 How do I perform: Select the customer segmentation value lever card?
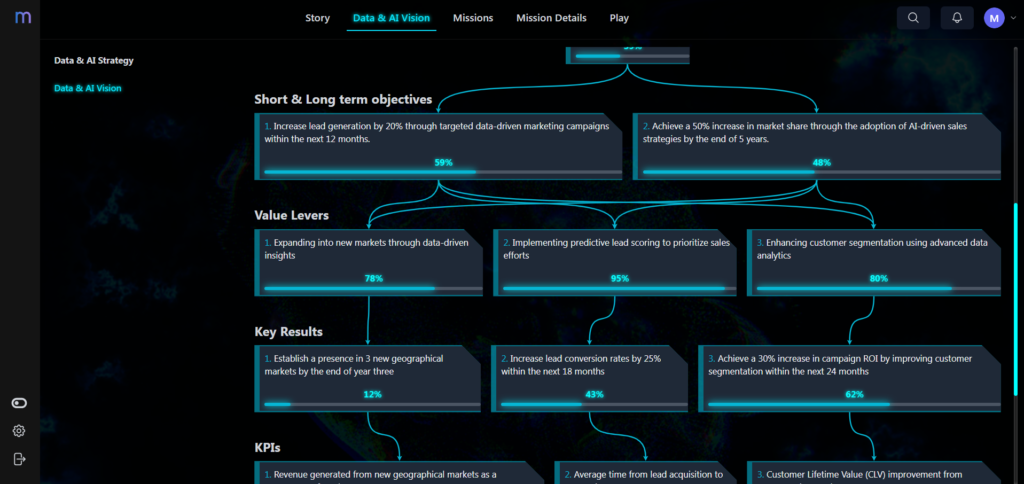tap(872, 256)
